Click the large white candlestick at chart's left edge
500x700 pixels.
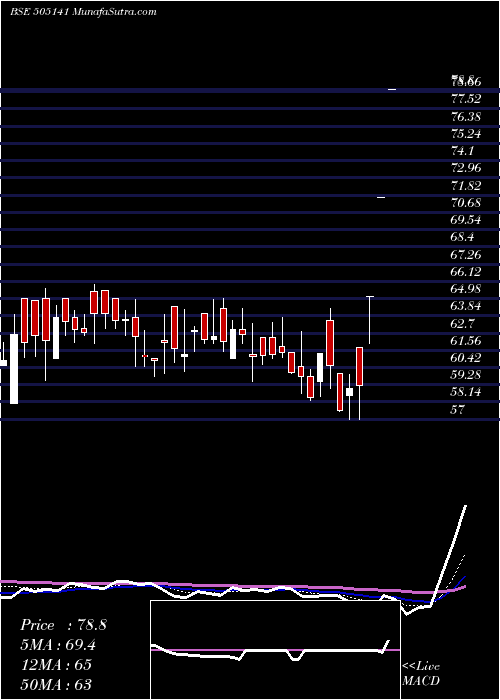click(x=14, y=369)
